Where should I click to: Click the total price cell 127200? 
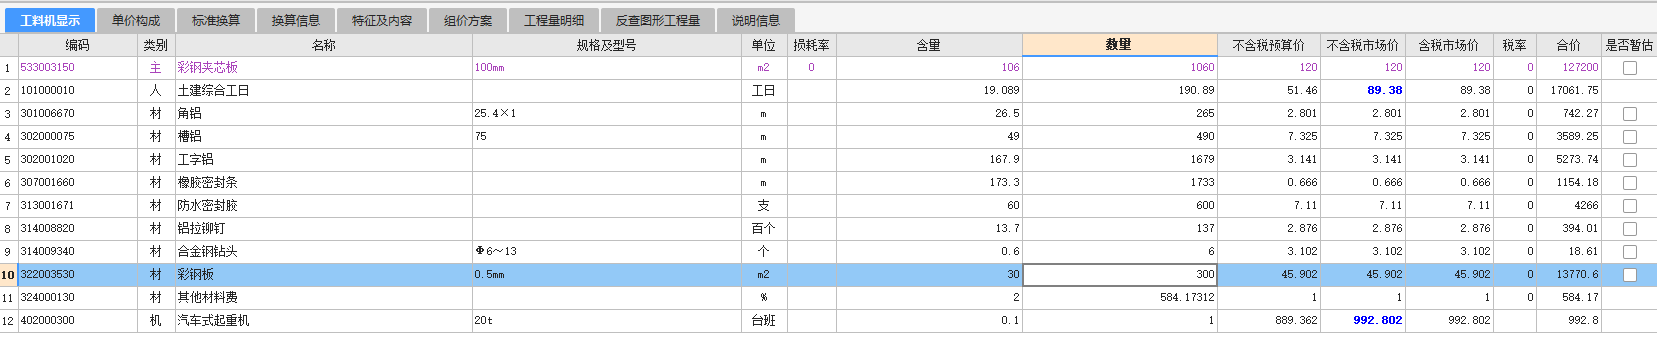pyautogui.click(x=1569, y=68)
